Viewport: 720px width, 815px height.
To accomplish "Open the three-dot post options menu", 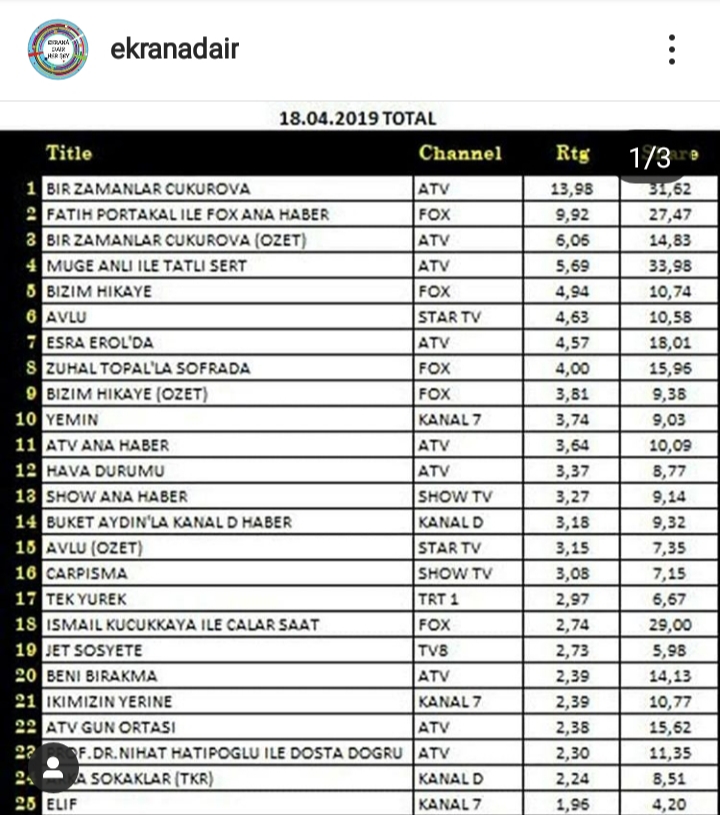I will (x=672, y=49).
